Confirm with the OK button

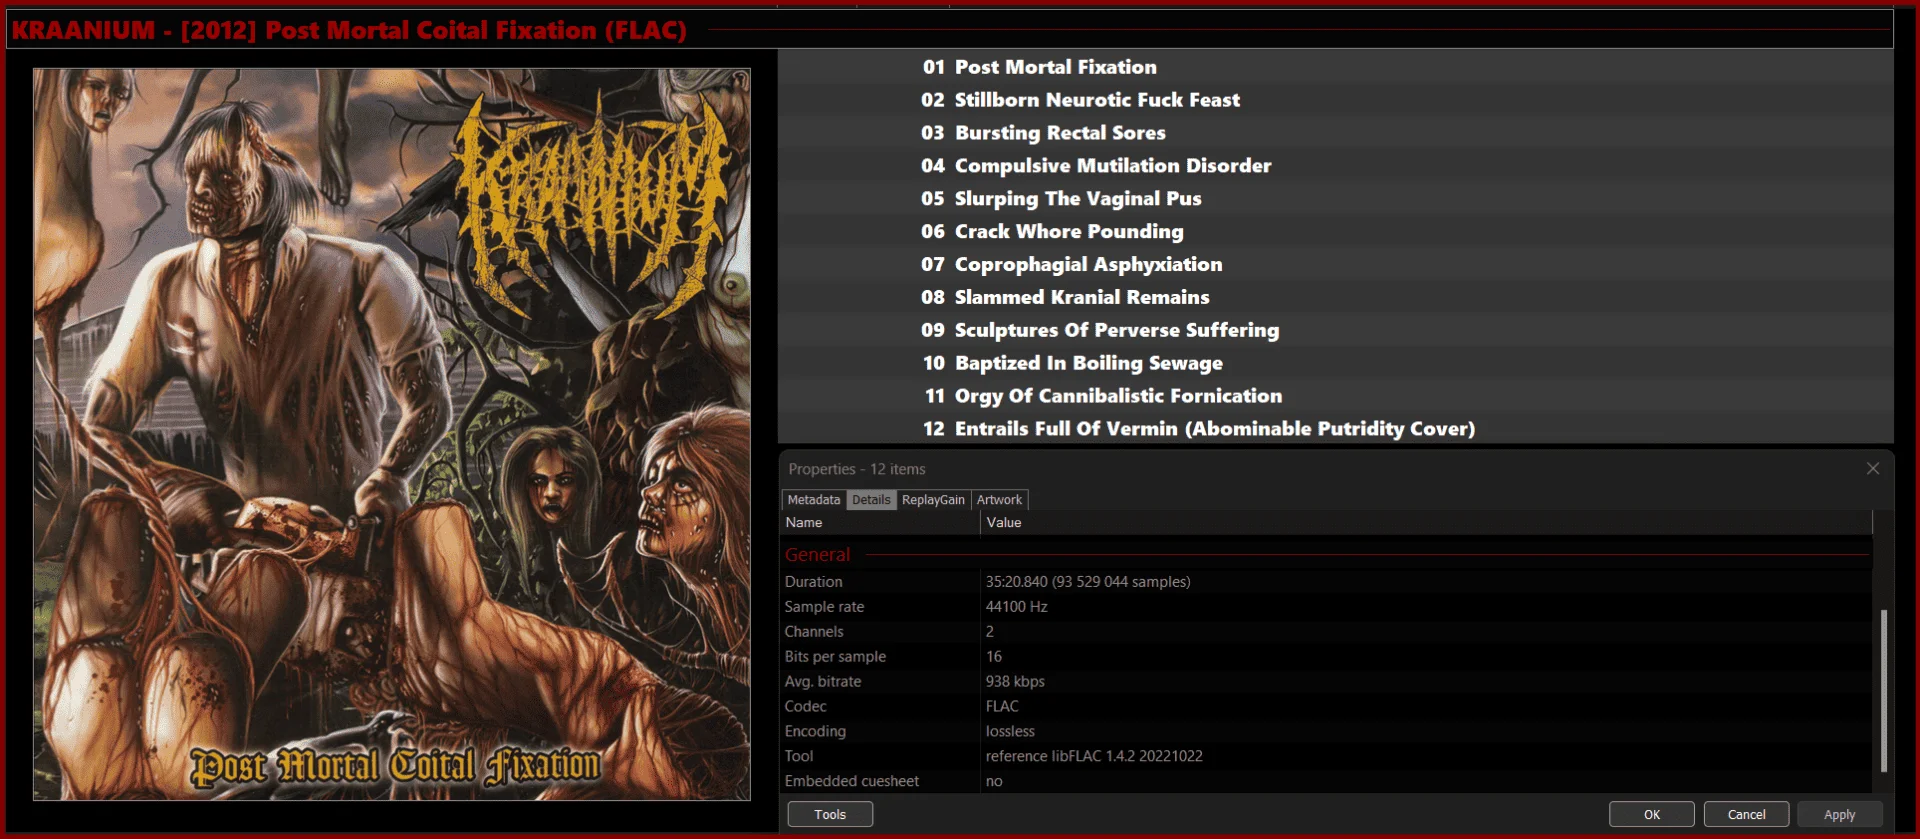pyautogui.click(x=1651, y=814)
